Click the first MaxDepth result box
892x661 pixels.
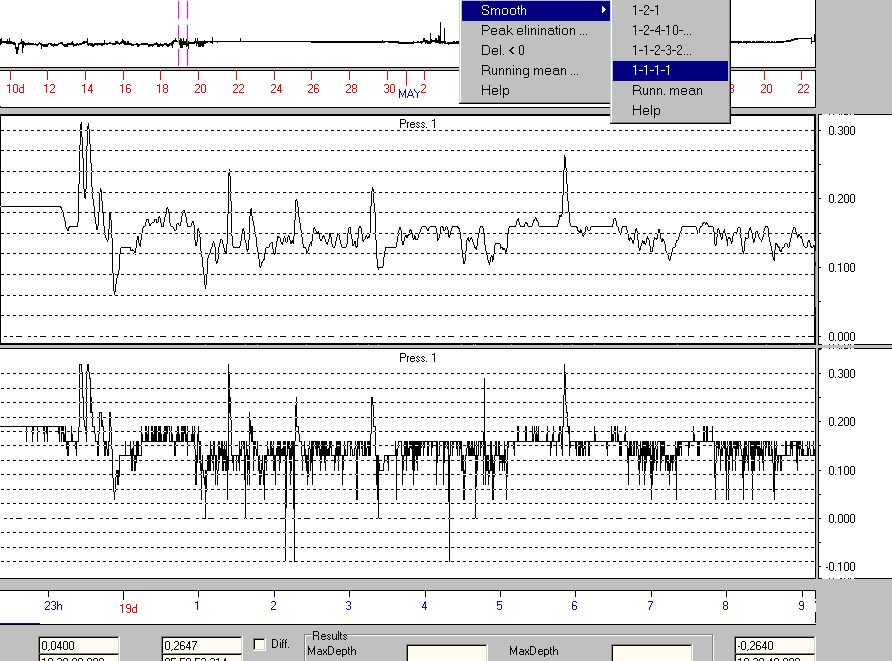pyautogui.click(x=445, y=652)
